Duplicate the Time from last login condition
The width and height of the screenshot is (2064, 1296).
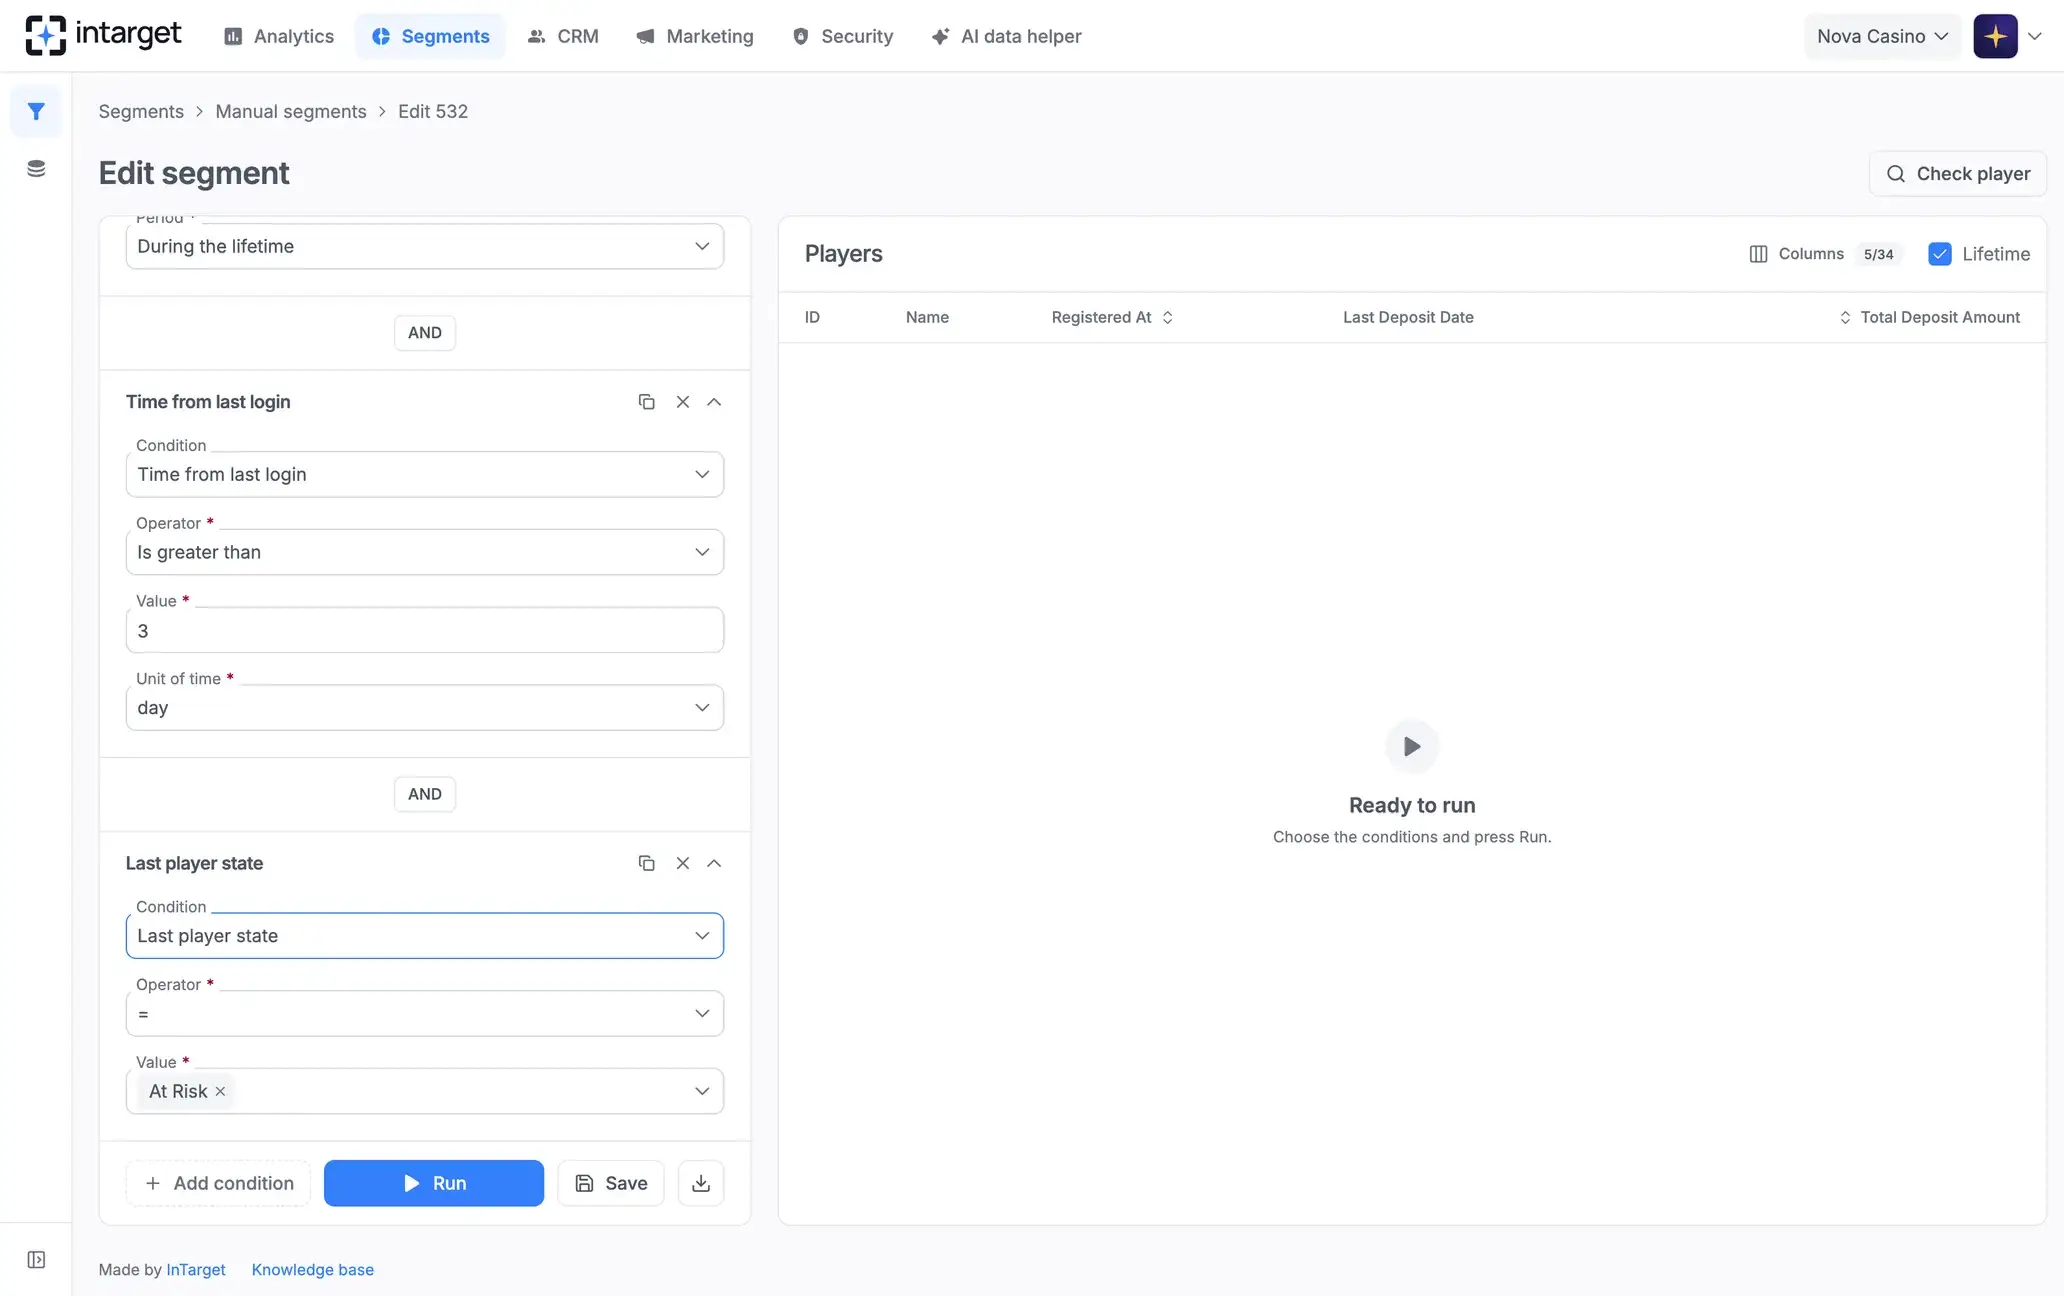pyautogui.click(x=646, y=401)
